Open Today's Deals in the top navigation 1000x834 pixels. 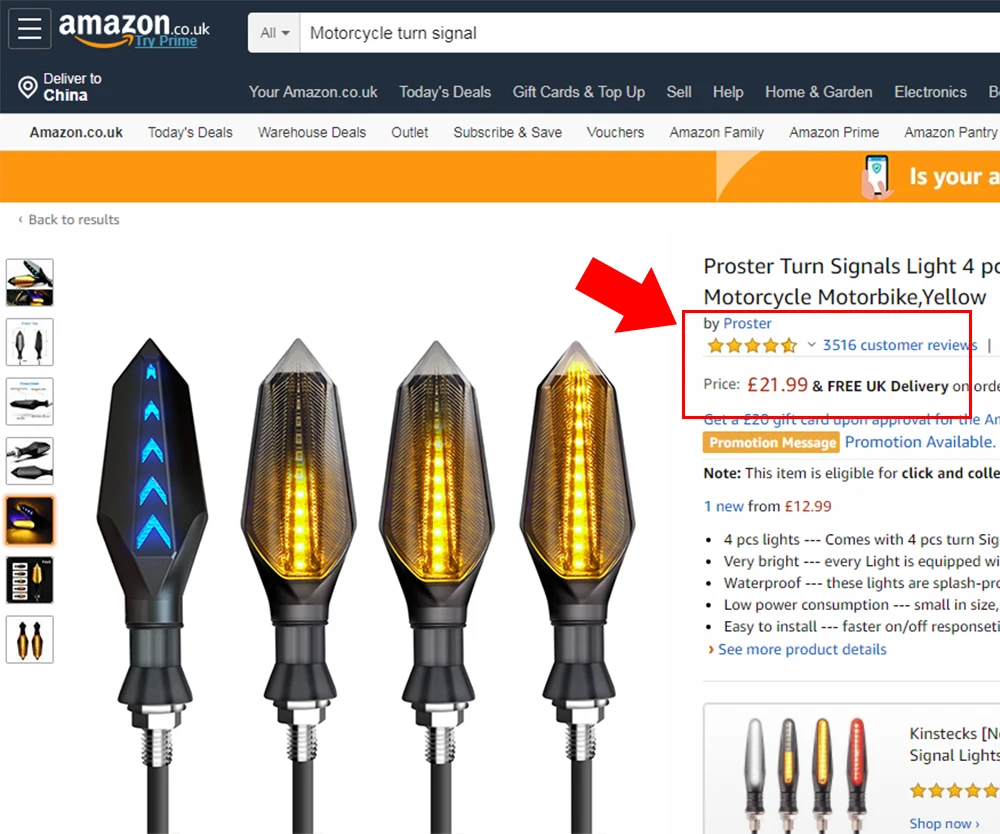[445, 92]
